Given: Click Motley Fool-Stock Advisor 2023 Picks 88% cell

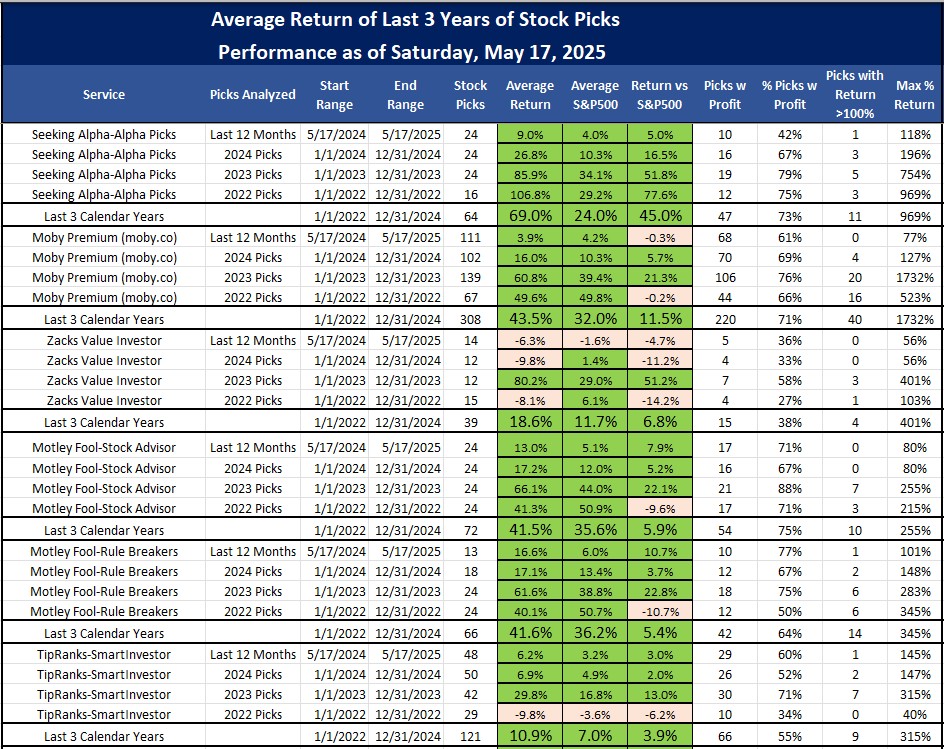Looking at the screenshot, I should click(x=789, y=488).
